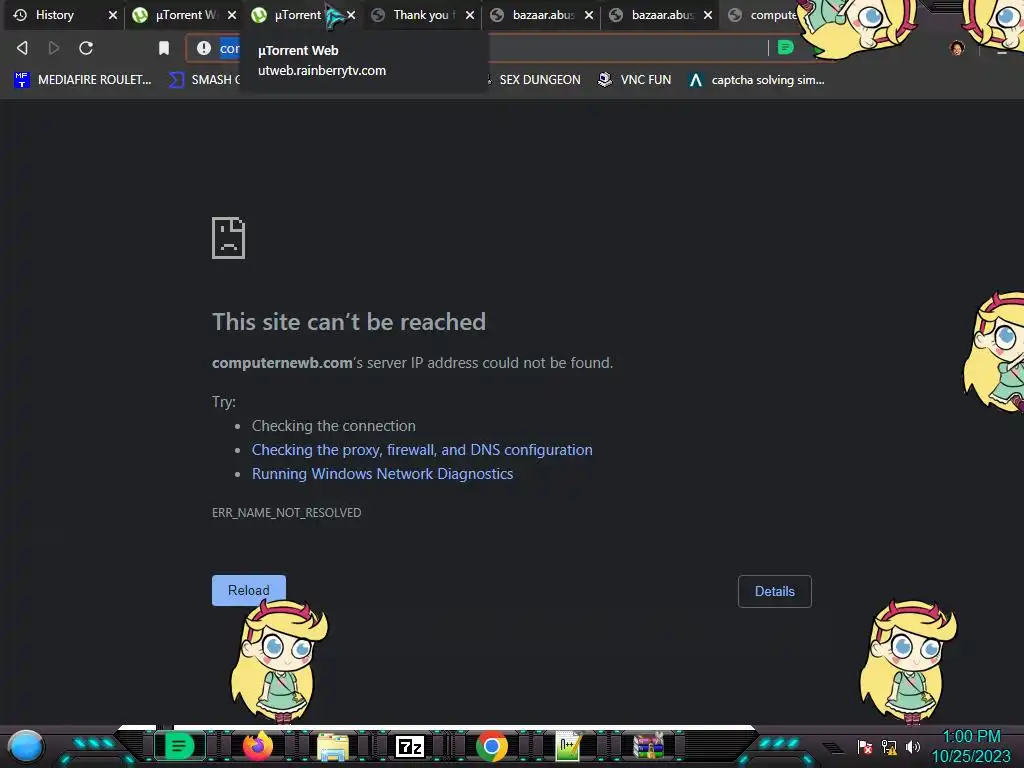1024x768 pixels.
Task: Go back with the browser back arrow
Action: pos(22,48)
